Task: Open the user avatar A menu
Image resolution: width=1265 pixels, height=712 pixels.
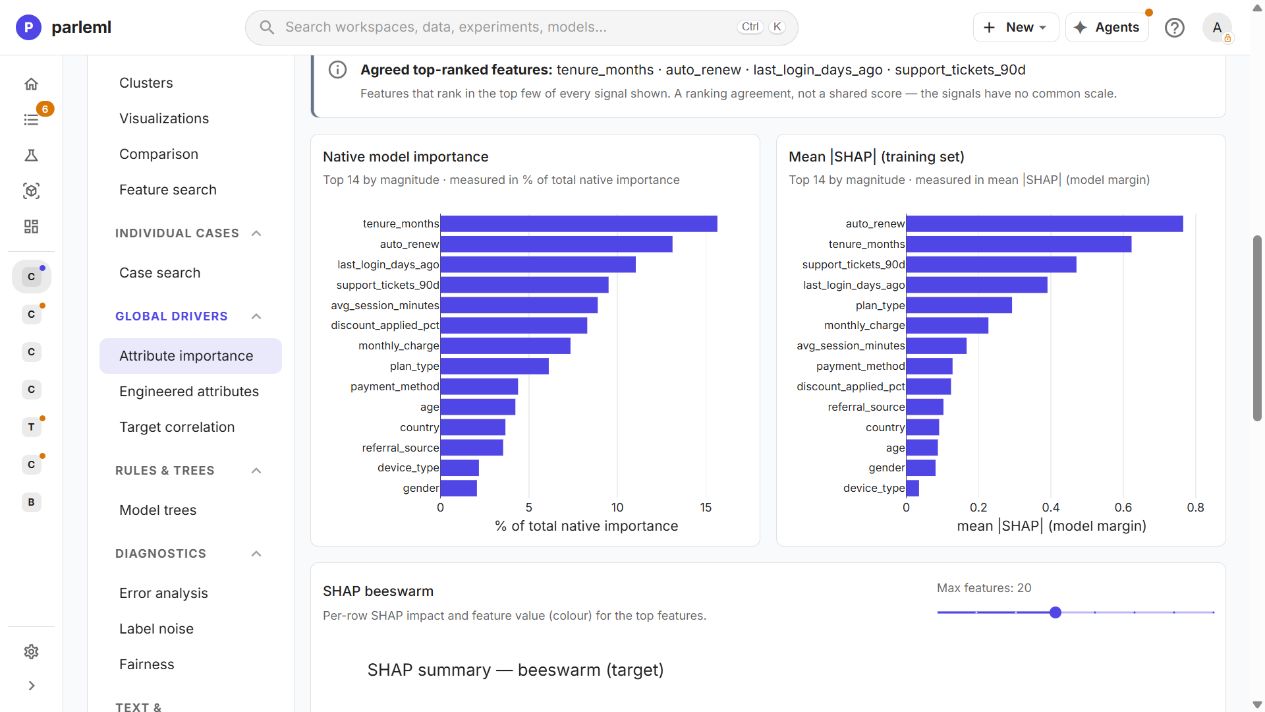Action: pos(1217,28)
